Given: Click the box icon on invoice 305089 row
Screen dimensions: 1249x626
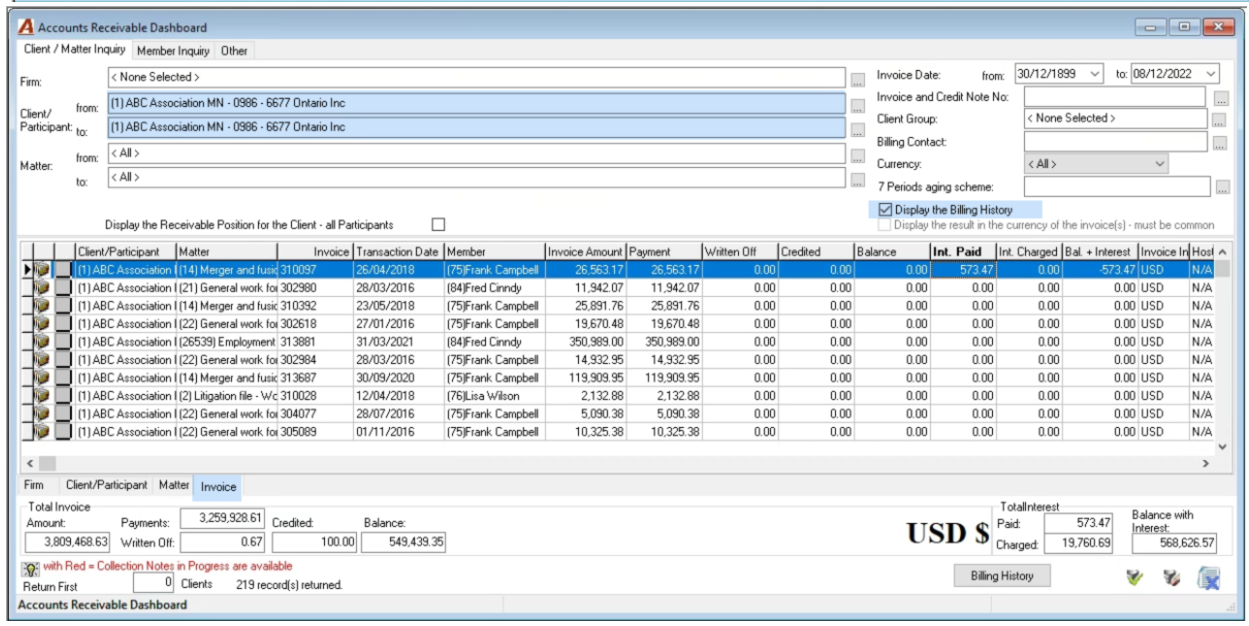Looking at the screenshot, I should (42, 432).
